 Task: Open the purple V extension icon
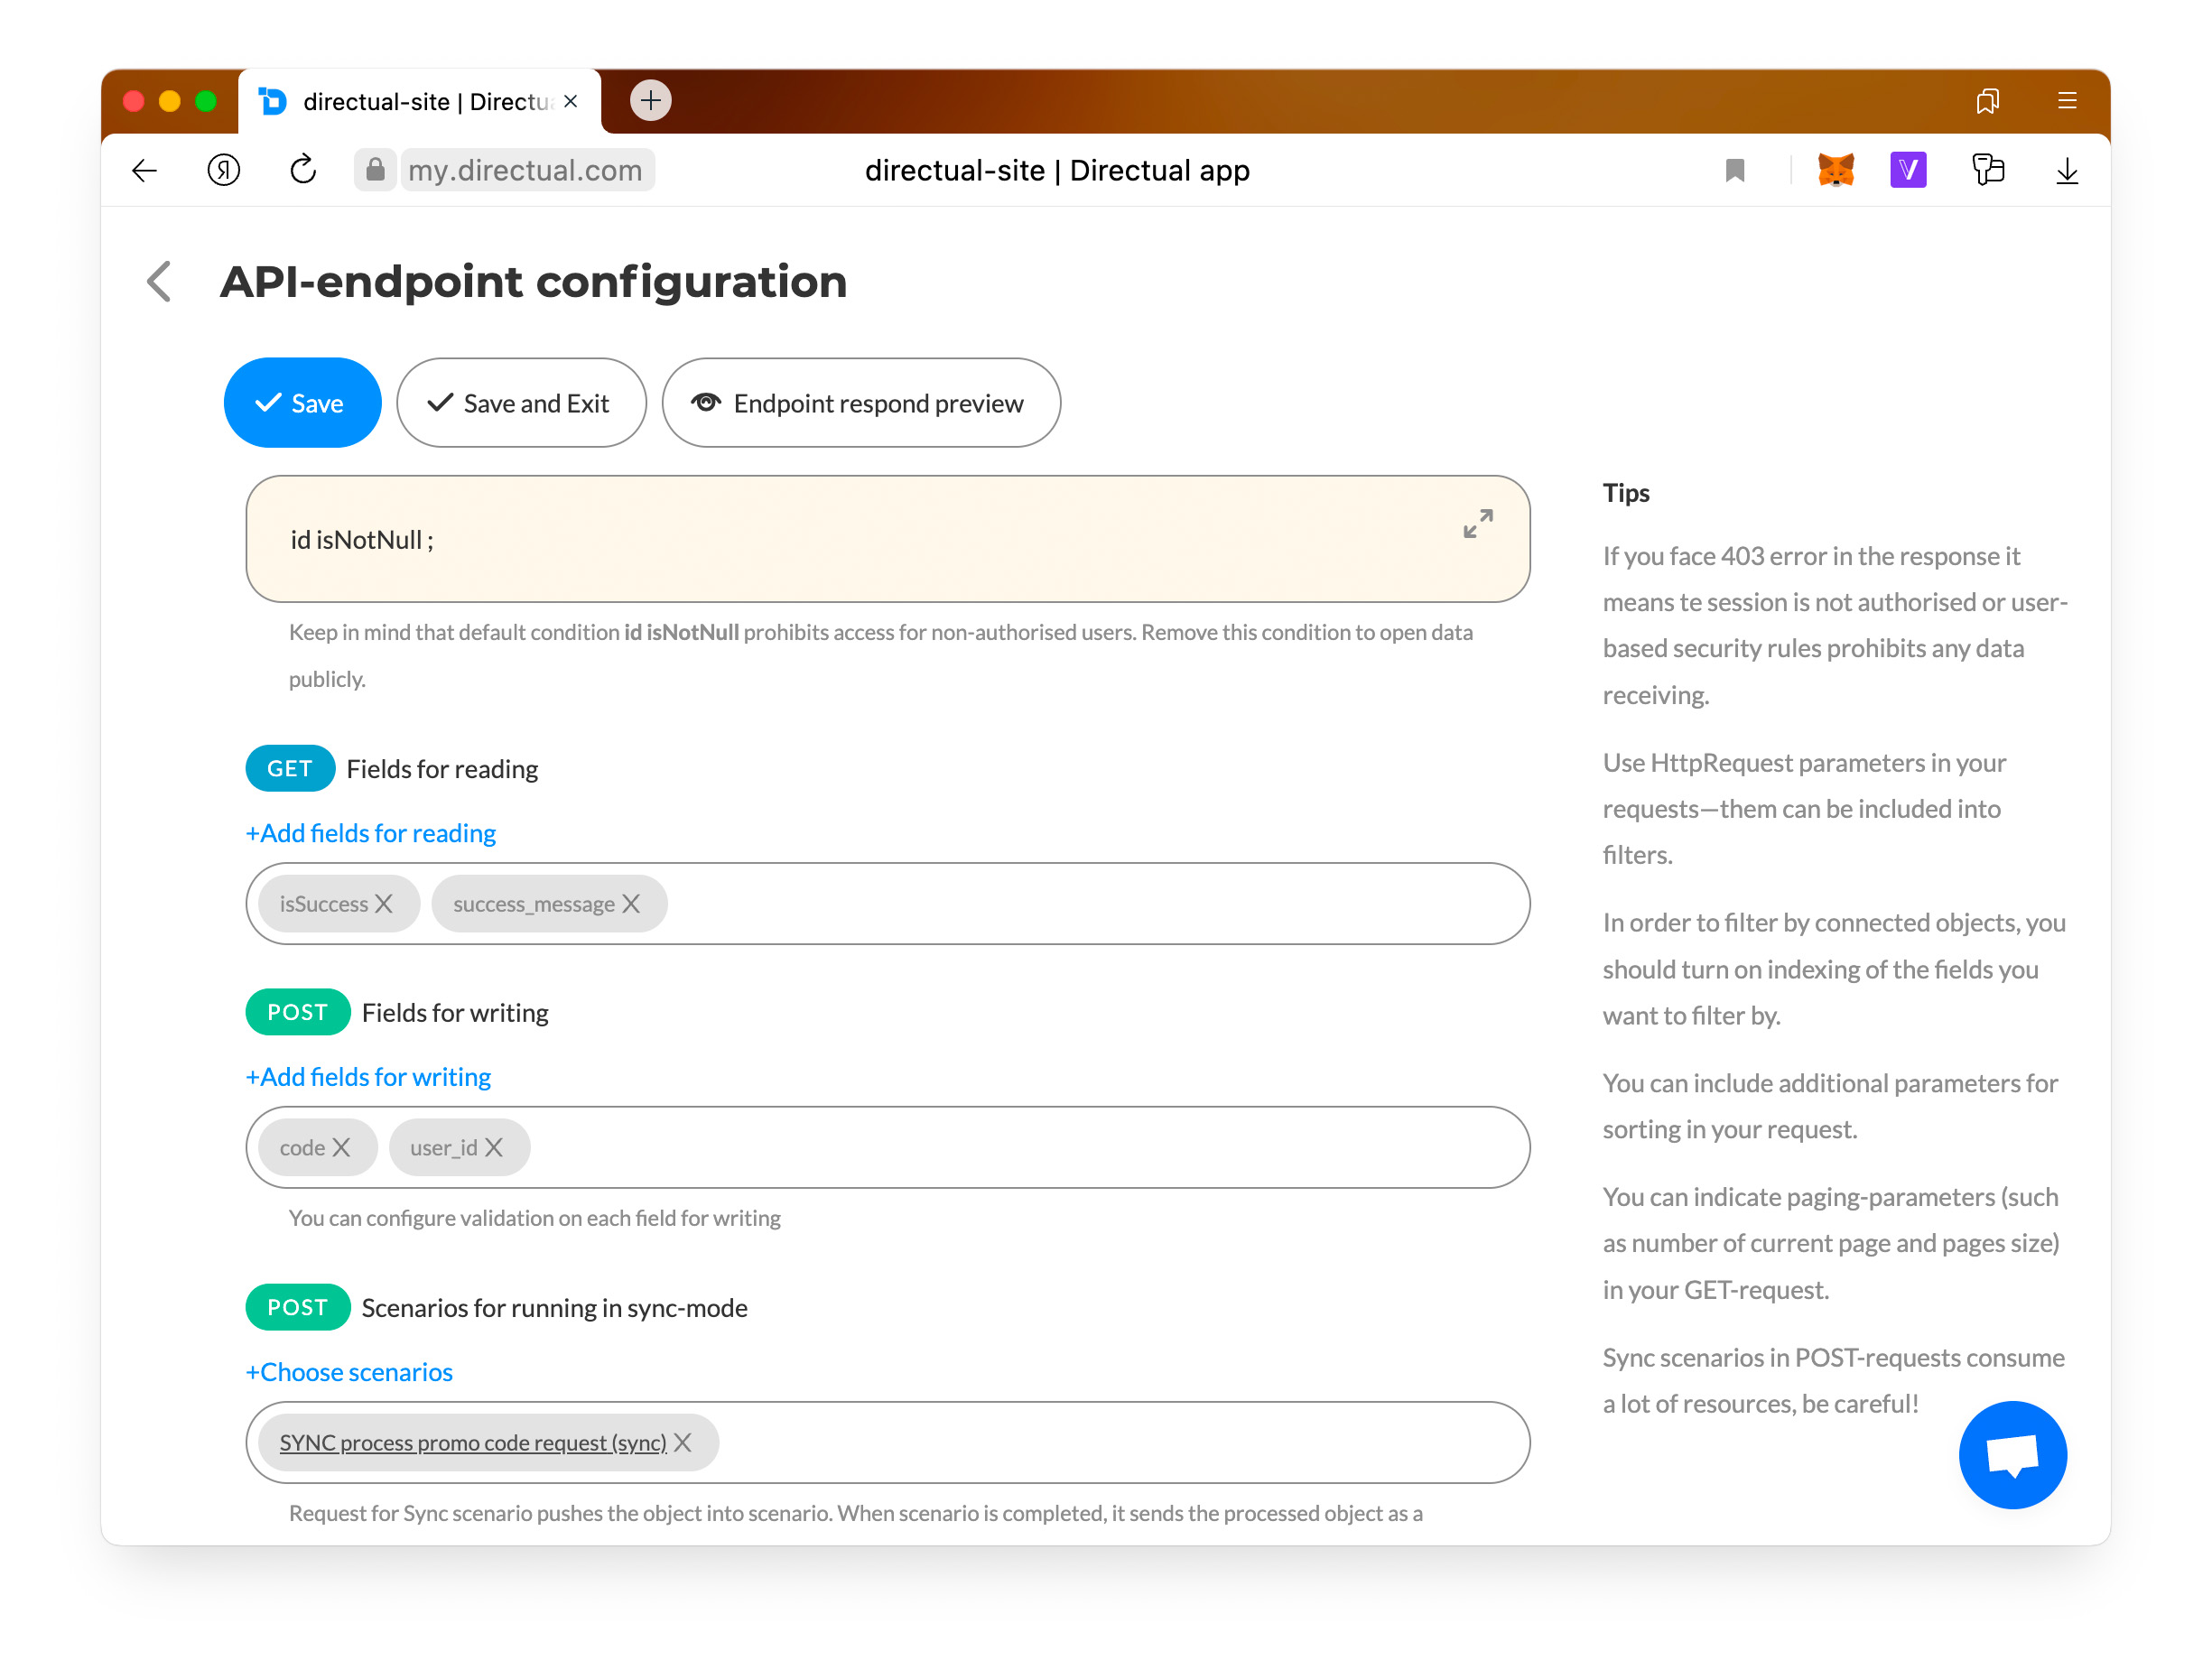(x=1907, y=170)
